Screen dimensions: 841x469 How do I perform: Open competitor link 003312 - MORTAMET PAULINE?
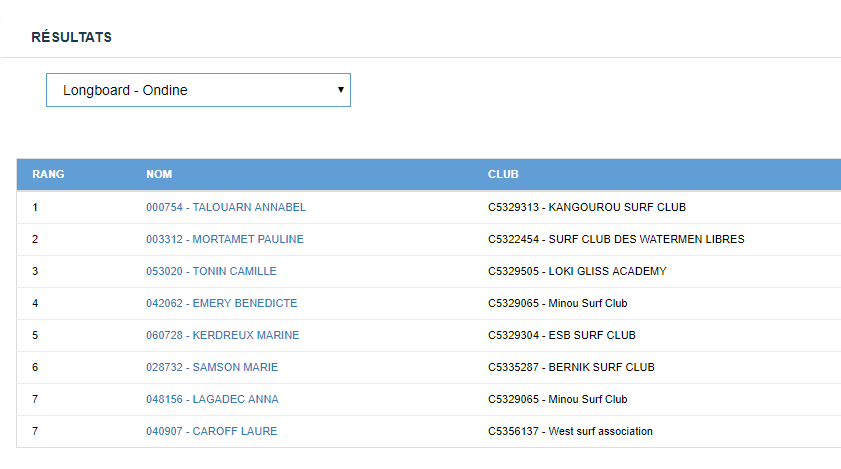pos(225,239)
